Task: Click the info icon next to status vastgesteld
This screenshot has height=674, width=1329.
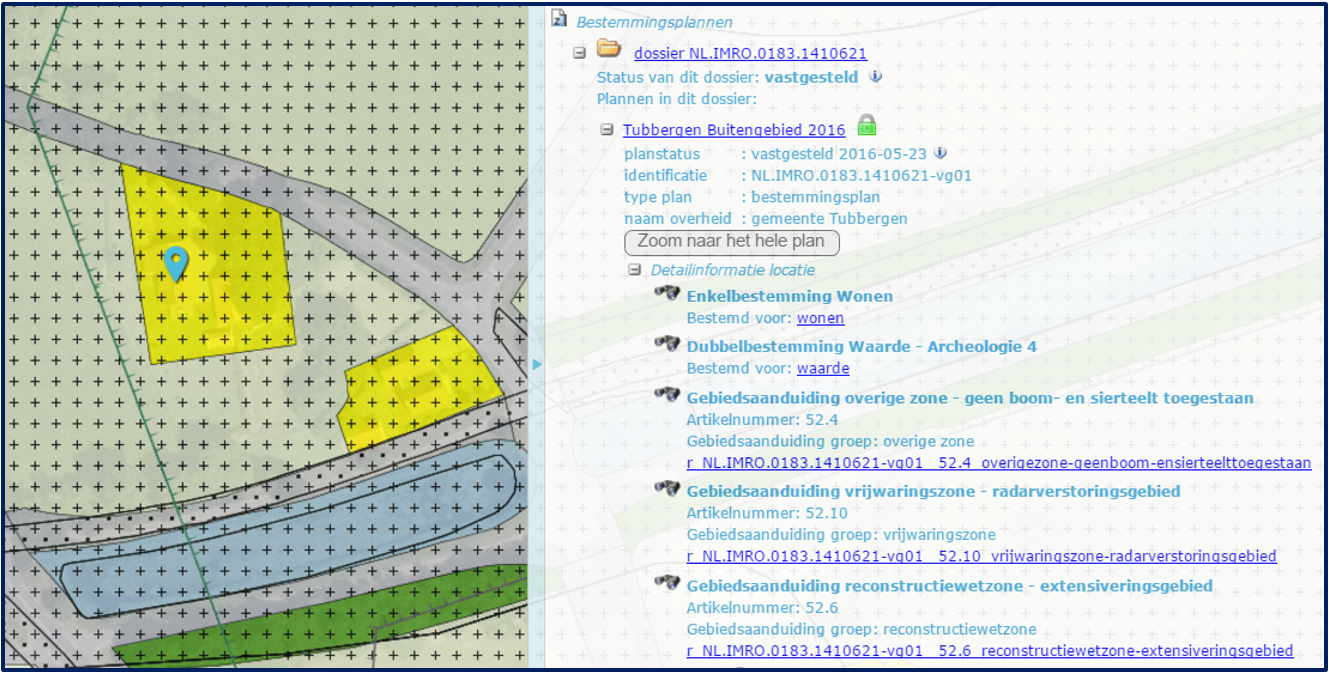Action: click(875, 76)
